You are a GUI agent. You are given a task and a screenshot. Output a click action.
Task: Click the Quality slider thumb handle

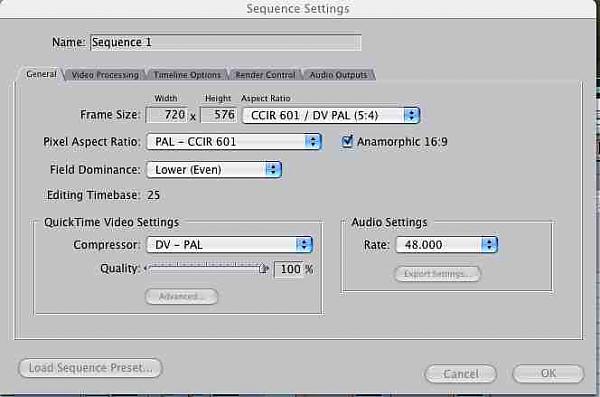[x=263, y=268]
